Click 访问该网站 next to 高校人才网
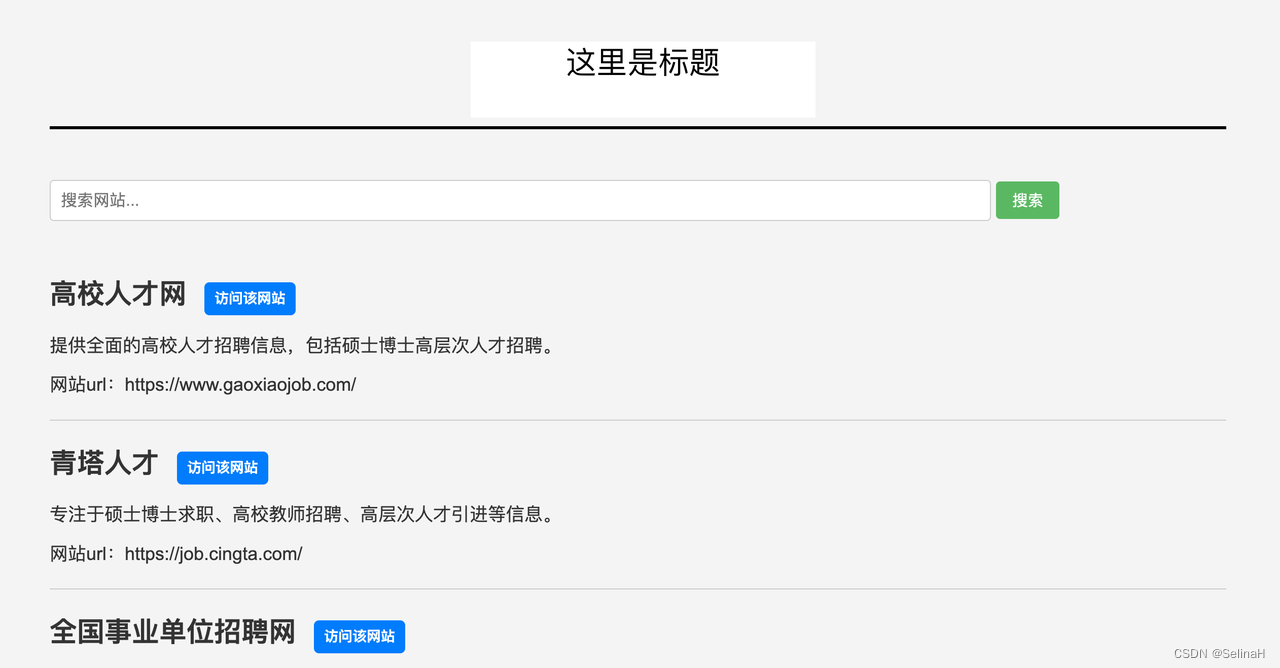The image size is (1280, 668). click(250, 298)
